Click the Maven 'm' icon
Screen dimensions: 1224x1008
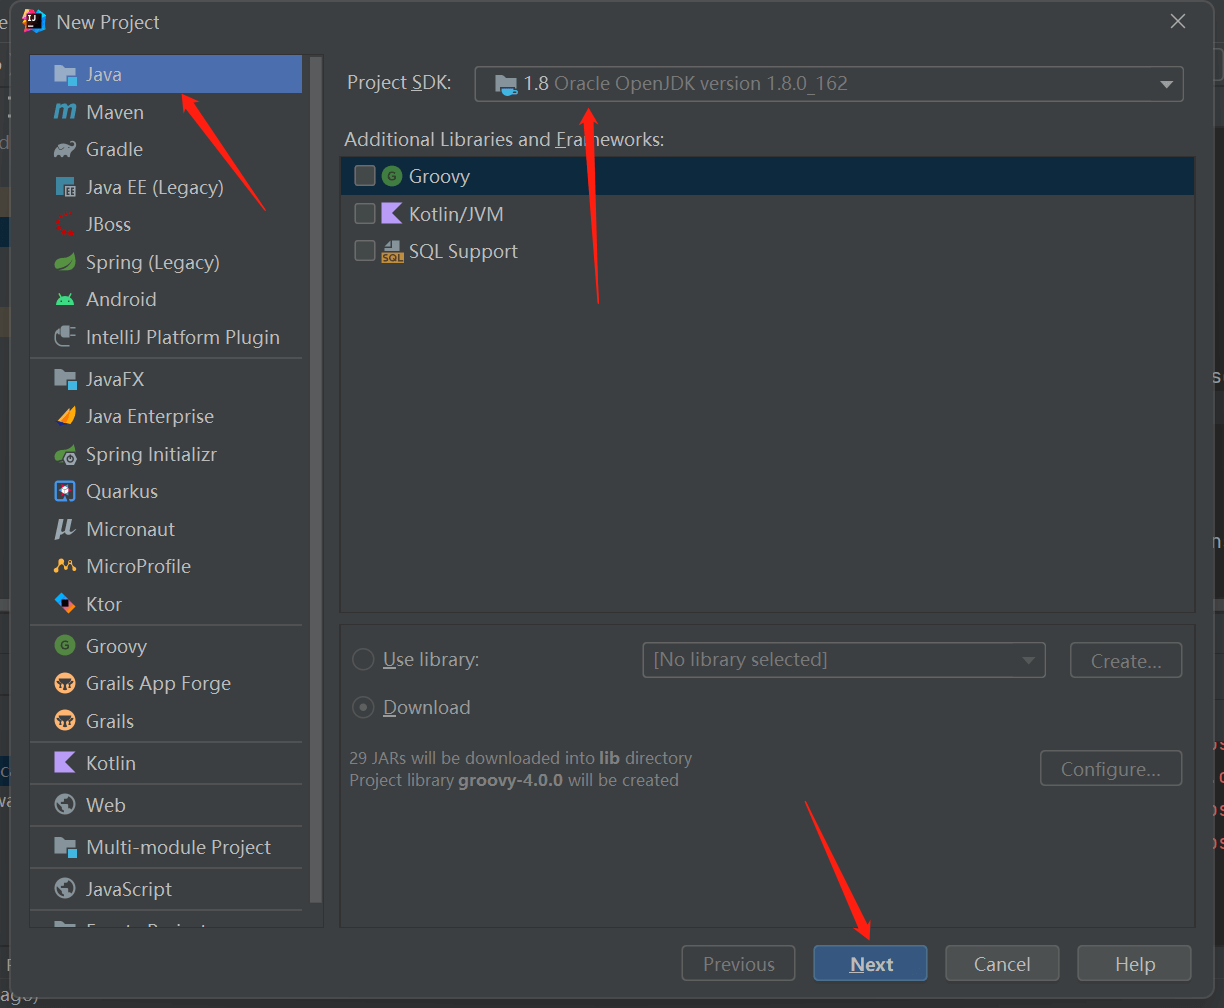click(x=65, y=112)
